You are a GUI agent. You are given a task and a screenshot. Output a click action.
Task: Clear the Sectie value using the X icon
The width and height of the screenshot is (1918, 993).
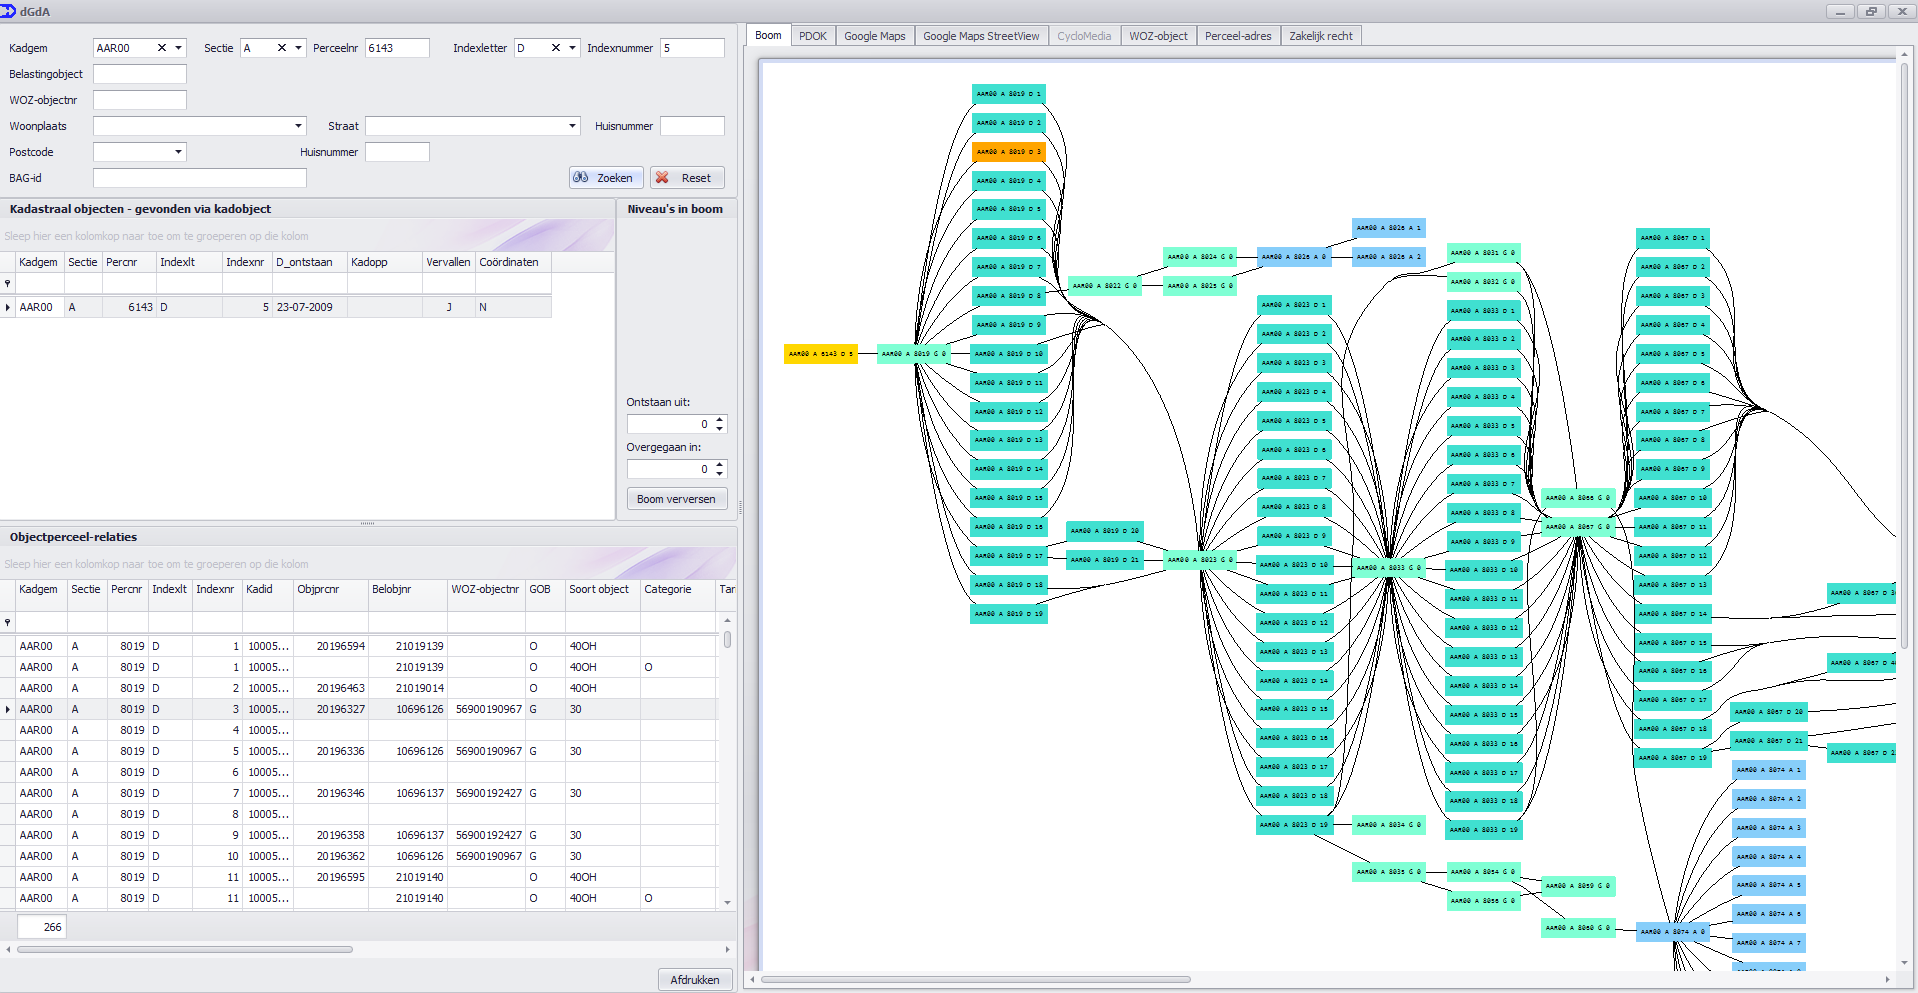point(282,48)
